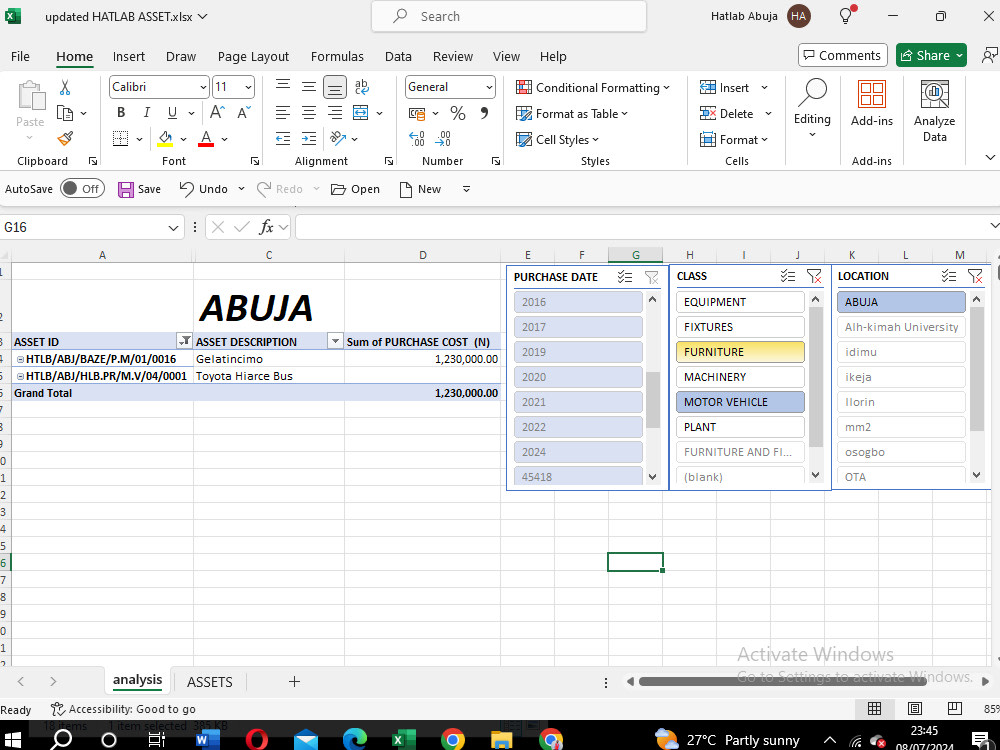Open the ASSET DESCRIPTION column filter dropdown
This screenshot has width=1000, height=750.
[x=334, y=341]
